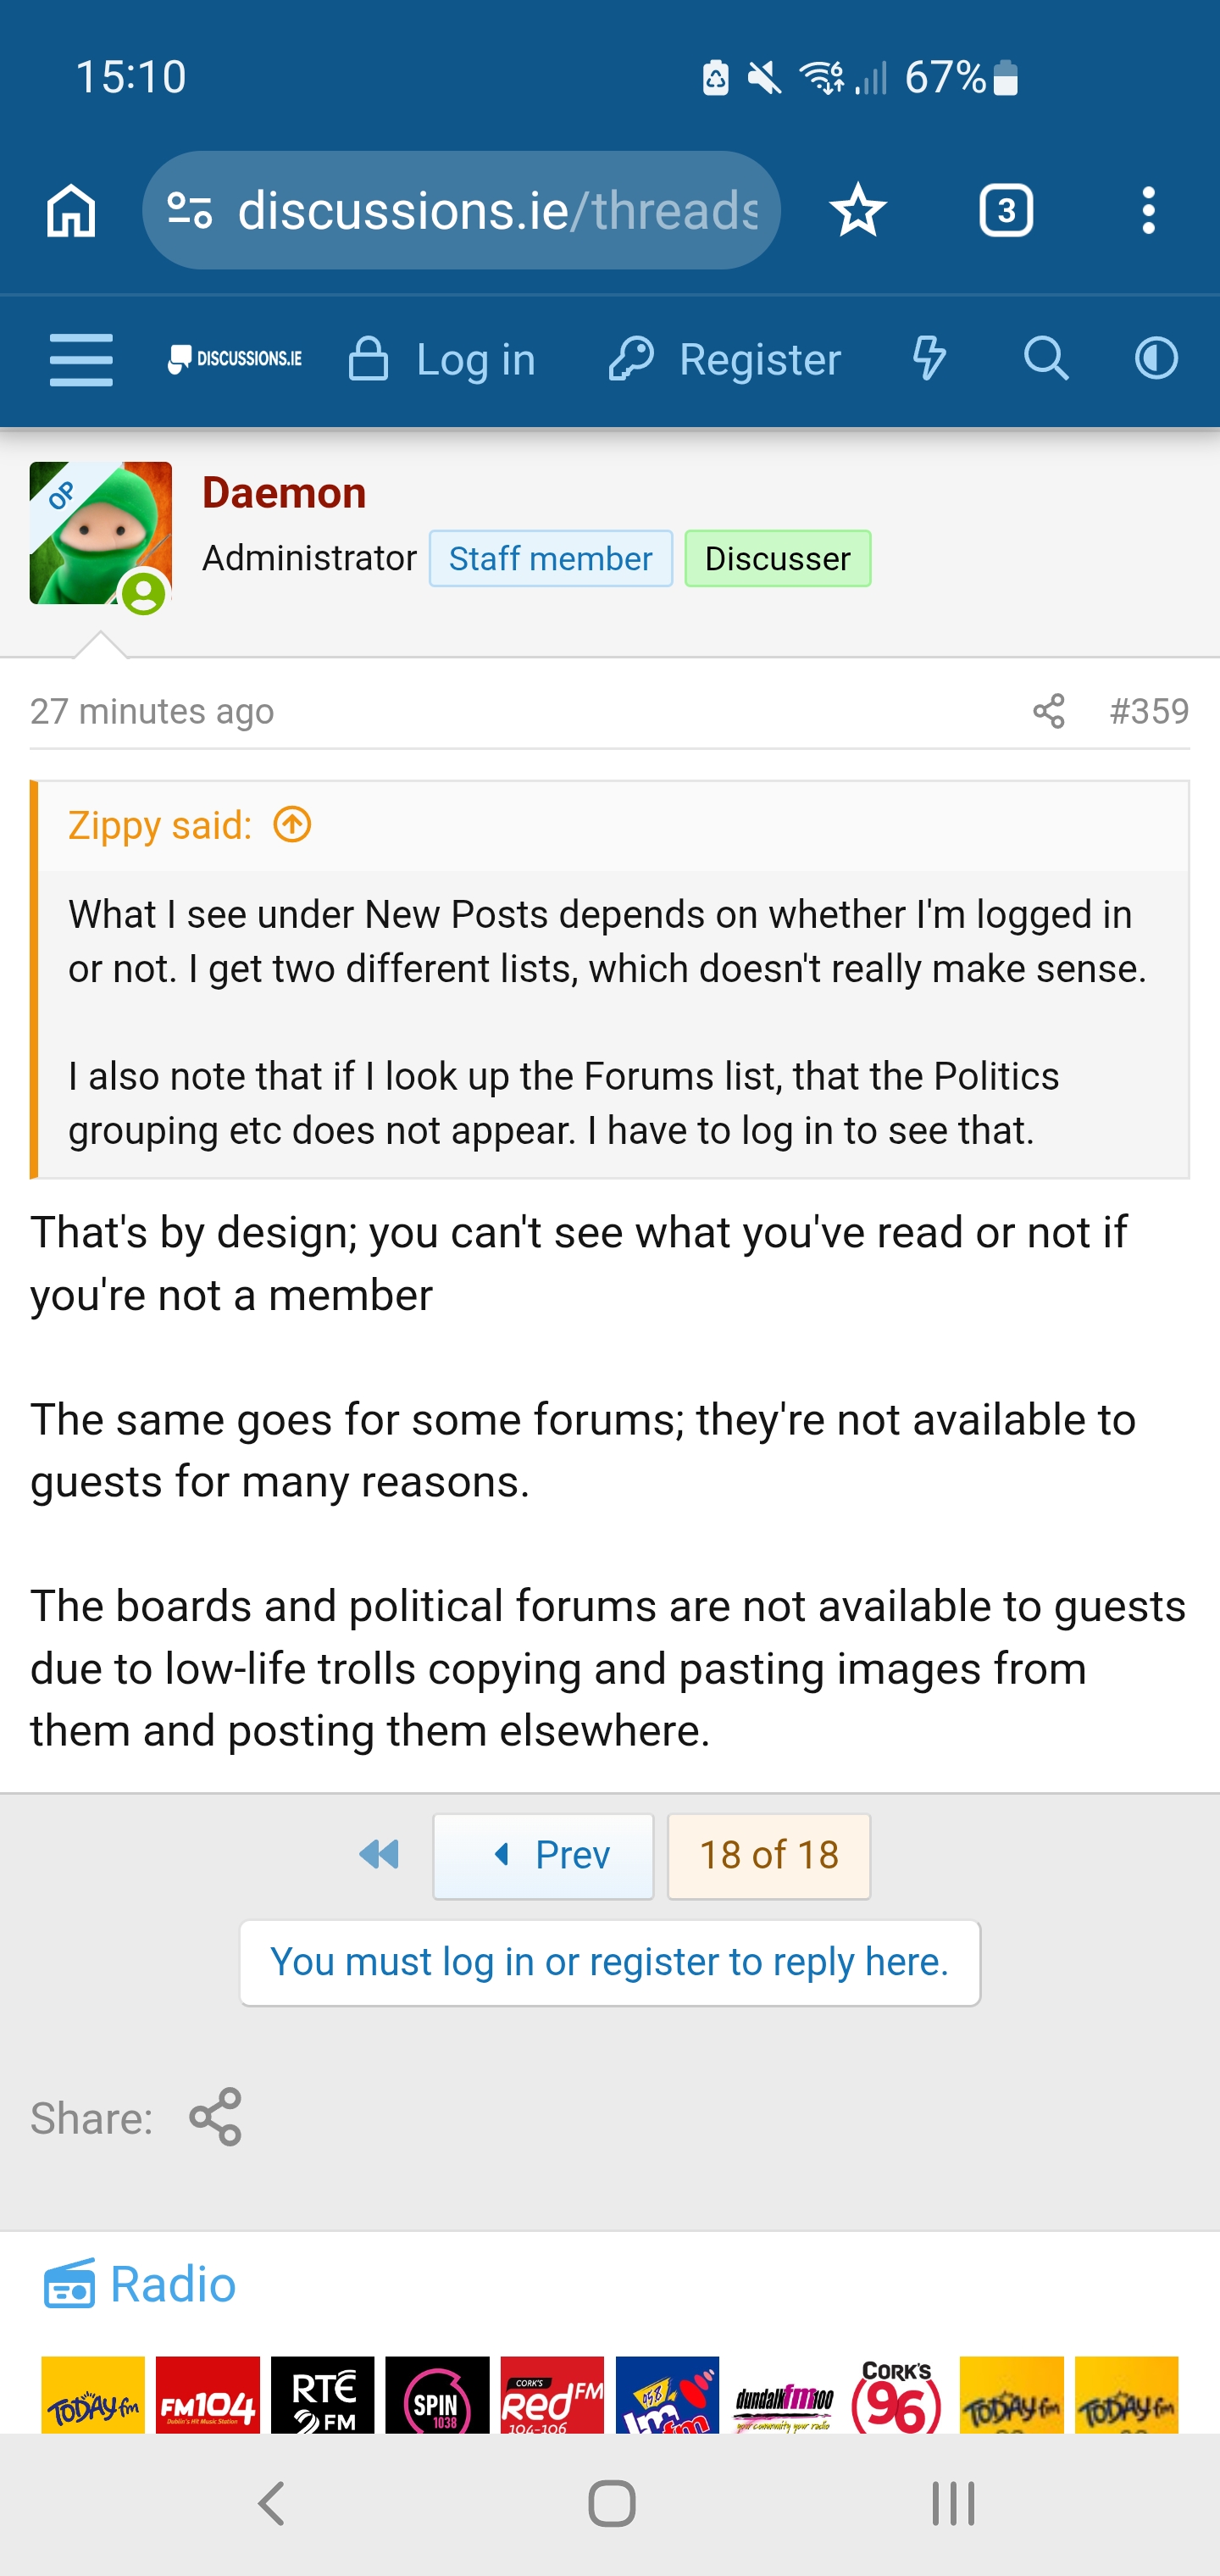Open the 18 of 18 page selector
The width and height of the screenshot is (1220, 2576).
tap(768, 1856)
